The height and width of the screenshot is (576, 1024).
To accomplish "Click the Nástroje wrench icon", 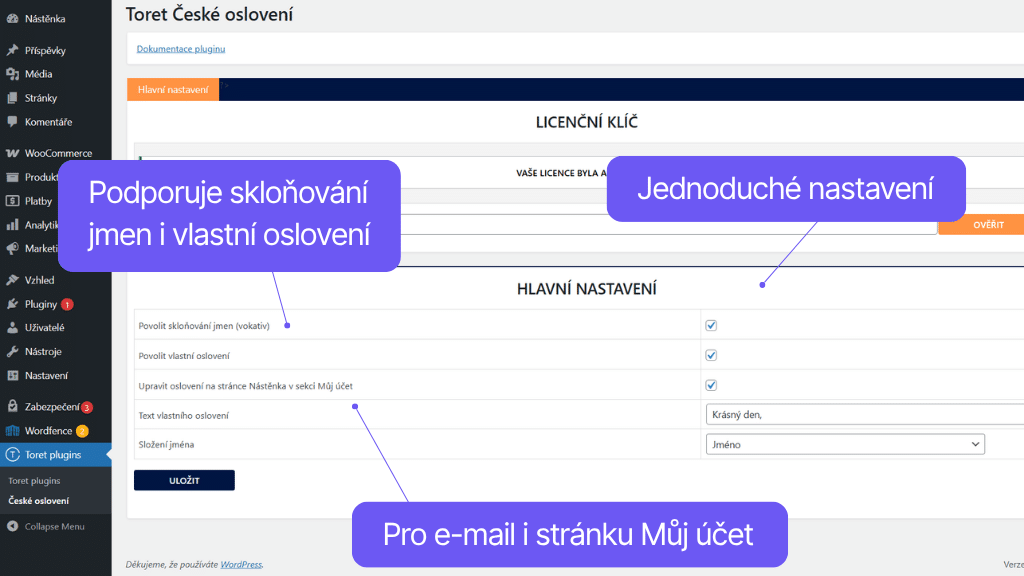I will pos(12,351).
